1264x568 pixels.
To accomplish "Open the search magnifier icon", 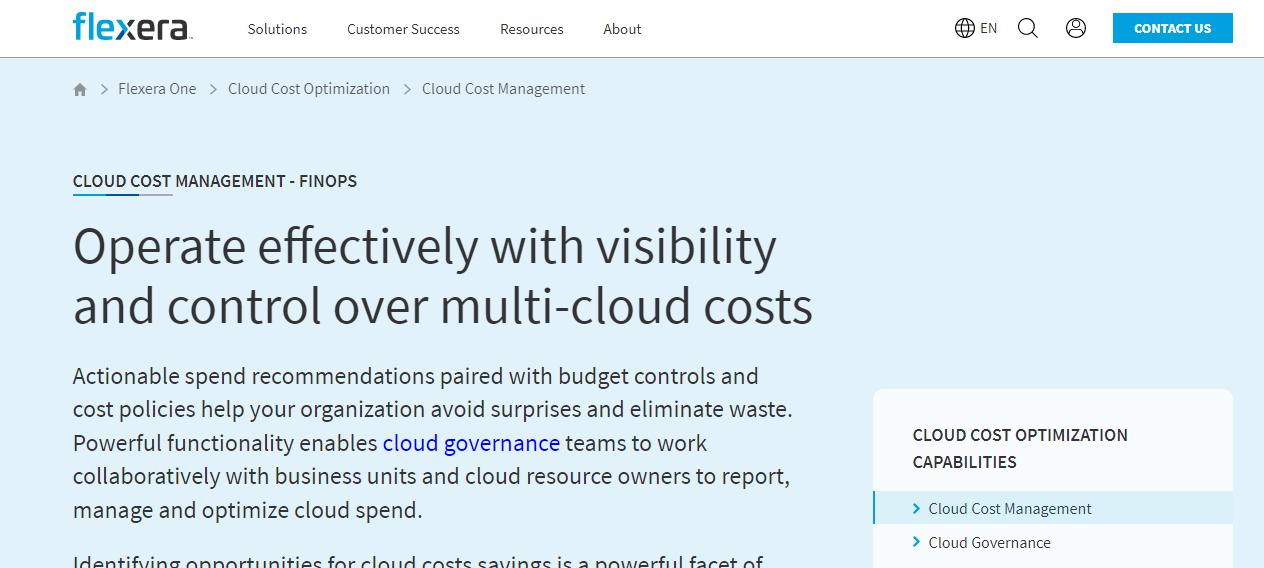I will pos(1028,28).
